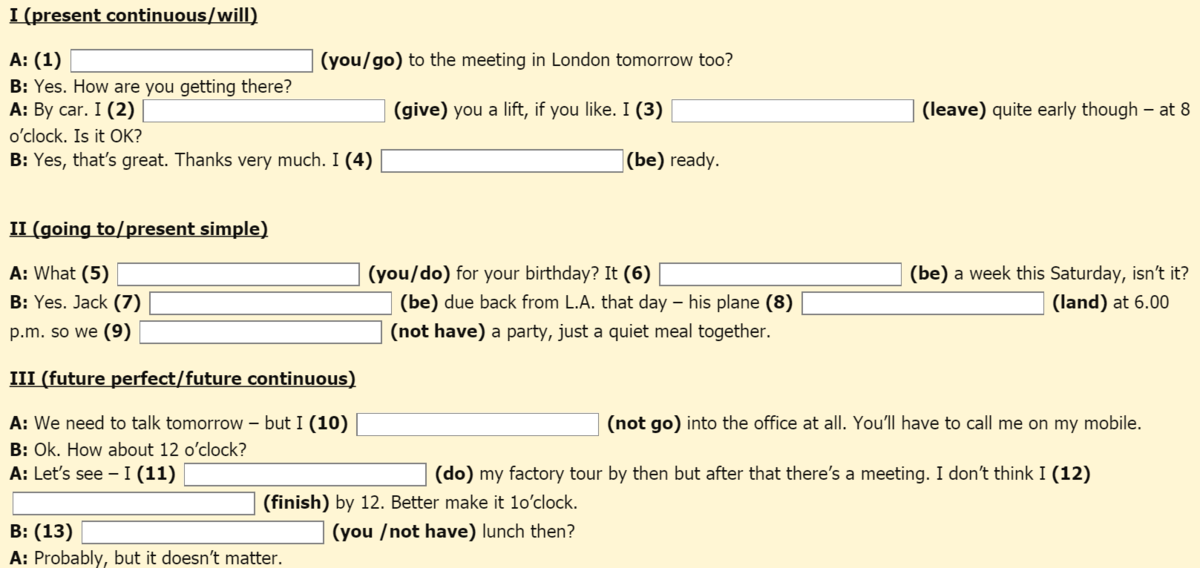This screenshot has width=1200, height=568.
Task: Click the '(finish)' verb hint
Action: coord(296,503)
